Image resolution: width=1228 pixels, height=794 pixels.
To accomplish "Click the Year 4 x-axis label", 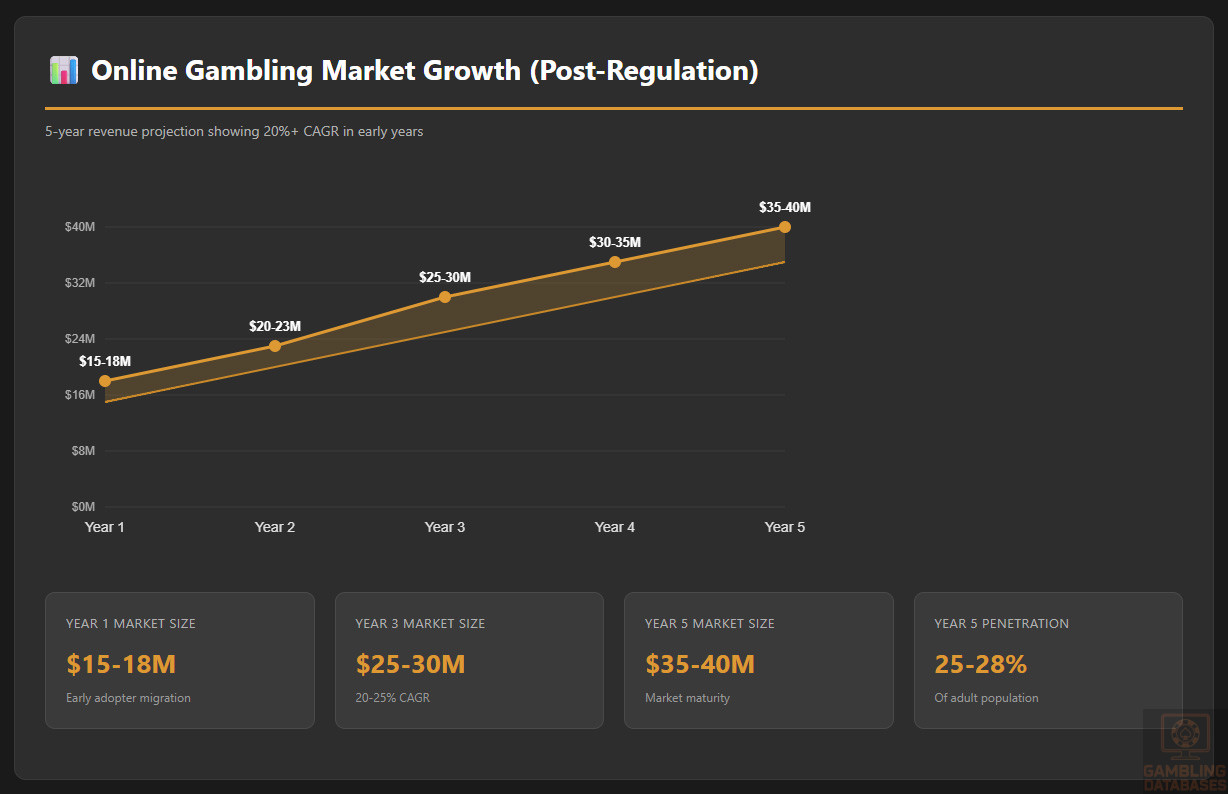I will [615, 527].
